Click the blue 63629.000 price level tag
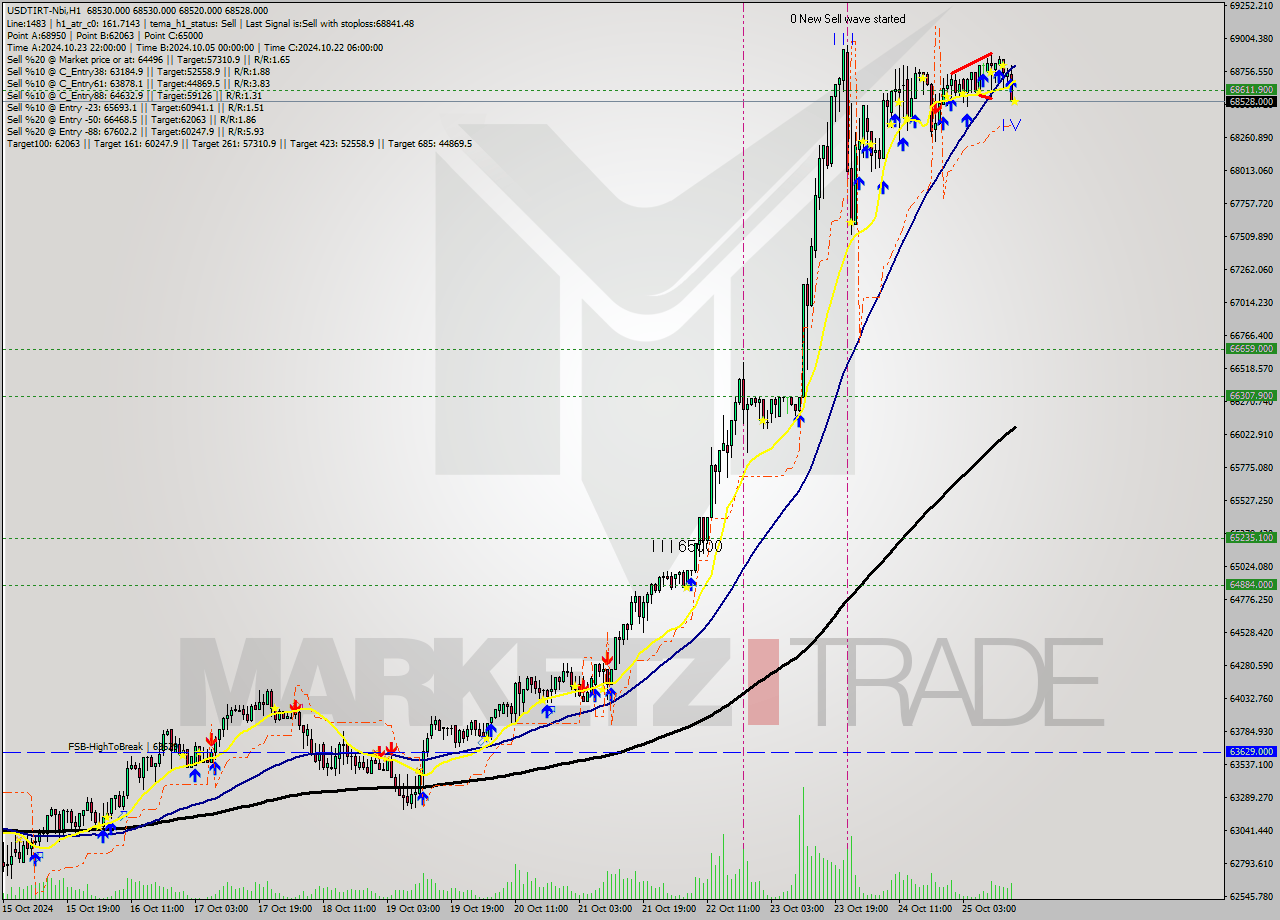 pos(1251,751)
